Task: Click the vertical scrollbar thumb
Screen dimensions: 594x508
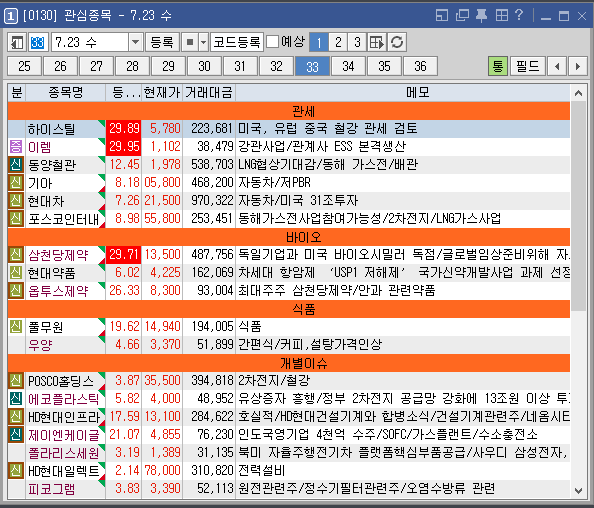Action: 578,206
